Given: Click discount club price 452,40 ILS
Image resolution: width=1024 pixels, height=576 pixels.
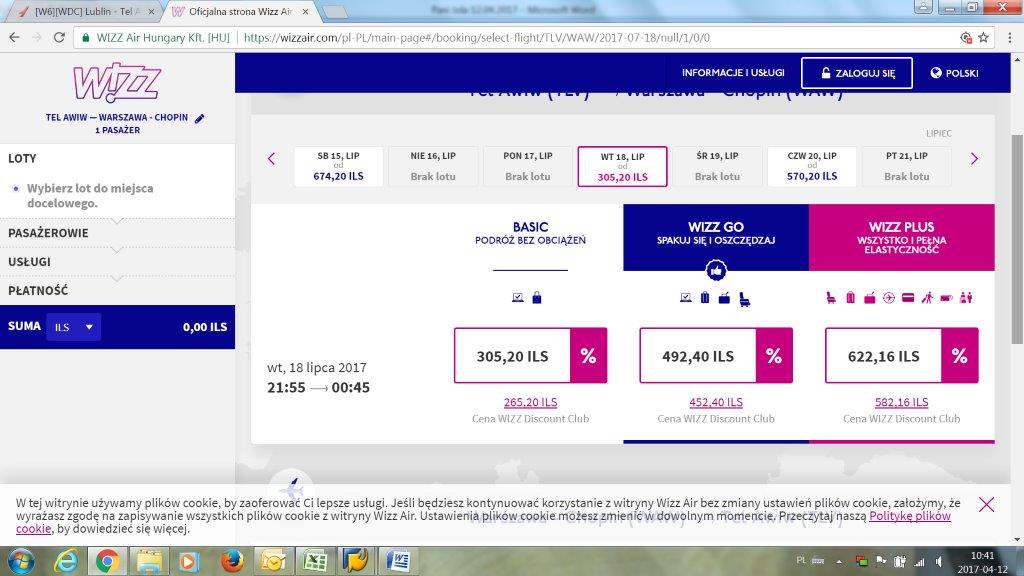Looking at the screenshot, I should [x=716, y=402].
